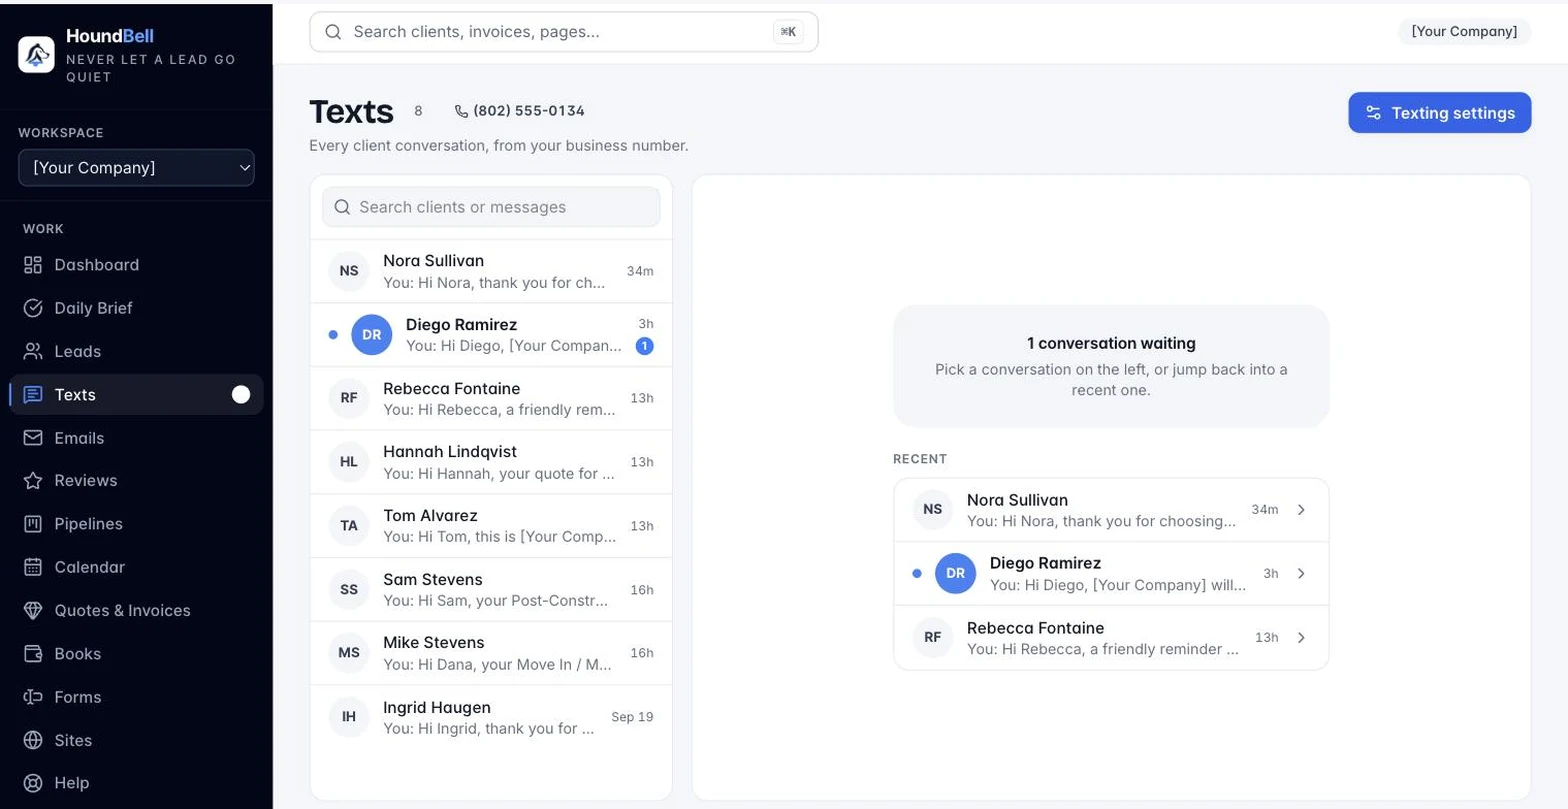Focus the Search clients or messages field
The image size is (1568, 809).
point(491,207)
